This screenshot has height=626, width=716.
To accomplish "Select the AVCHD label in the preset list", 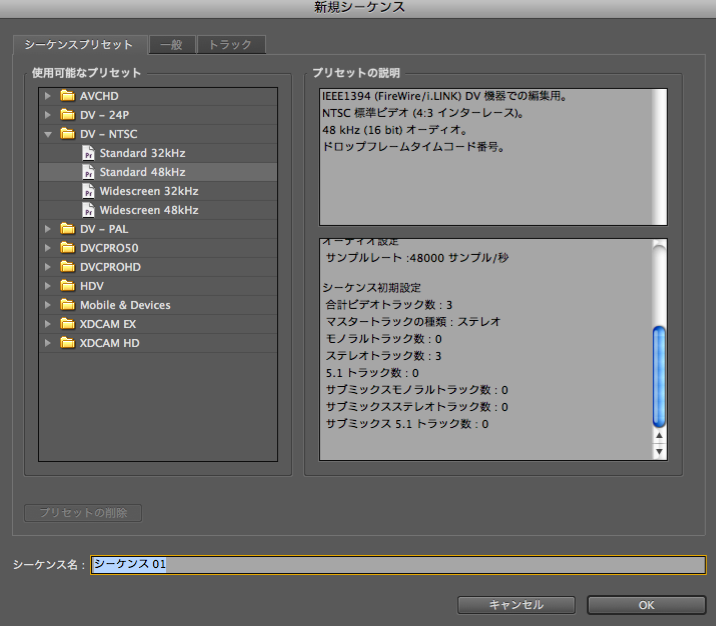I will [99, 96].
